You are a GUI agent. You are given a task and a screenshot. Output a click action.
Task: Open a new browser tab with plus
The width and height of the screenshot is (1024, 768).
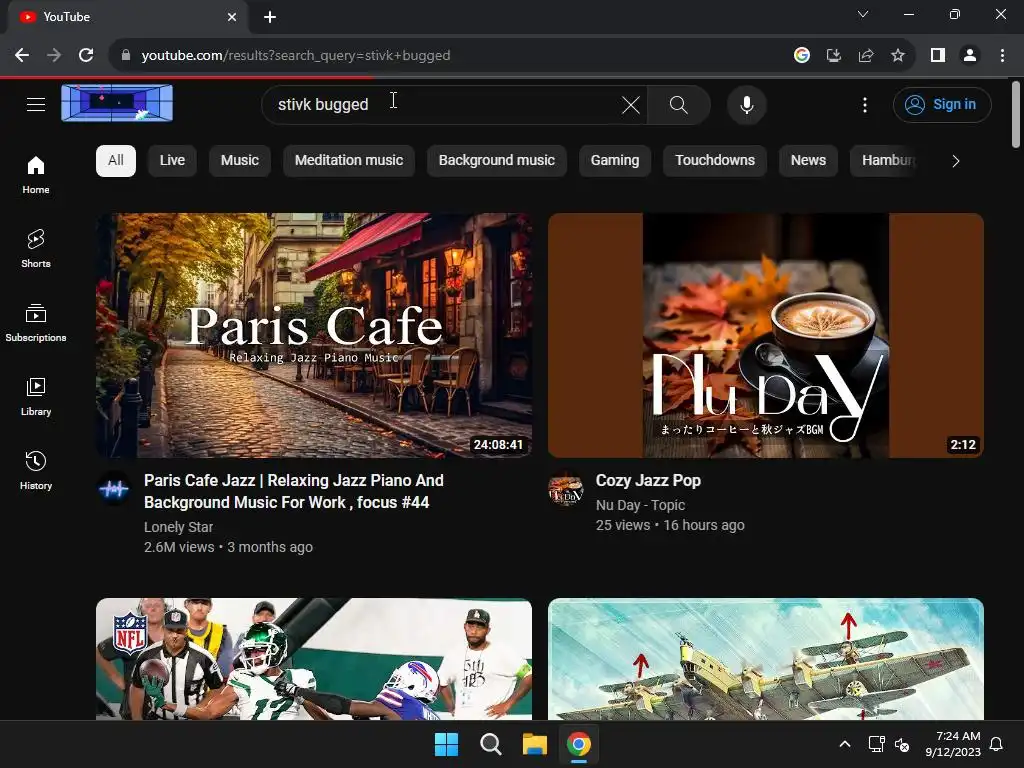[x=270, y=17]
